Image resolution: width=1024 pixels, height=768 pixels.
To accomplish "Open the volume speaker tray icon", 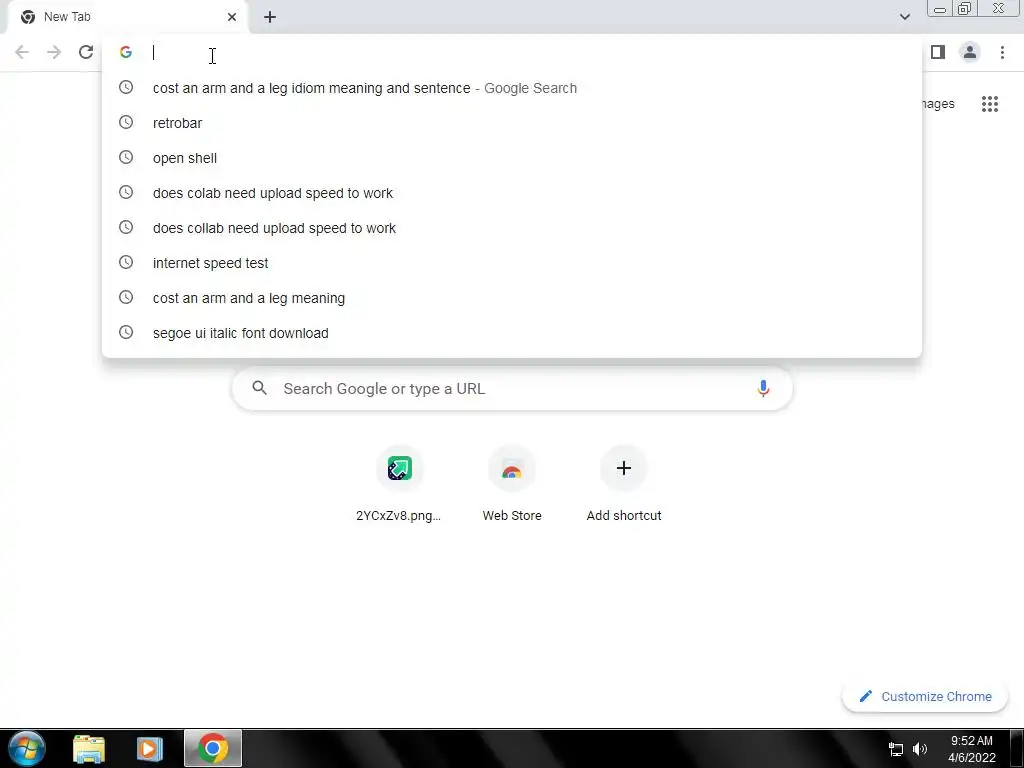I will click(x=920, y=749).
